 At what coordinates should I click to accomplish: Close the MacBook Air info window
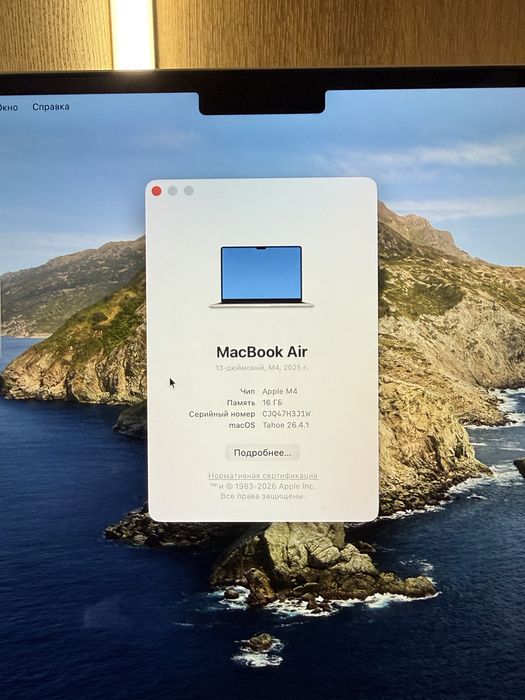pyautogui.click(x=157, y=191)
